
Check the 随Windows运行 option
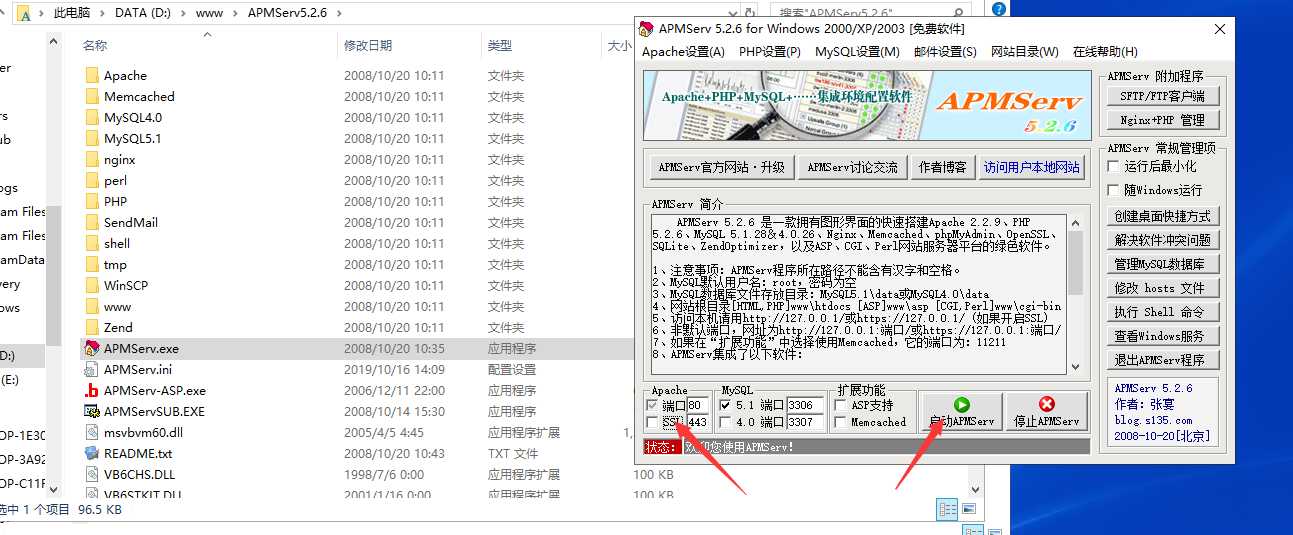click(x=1114, y=190)
